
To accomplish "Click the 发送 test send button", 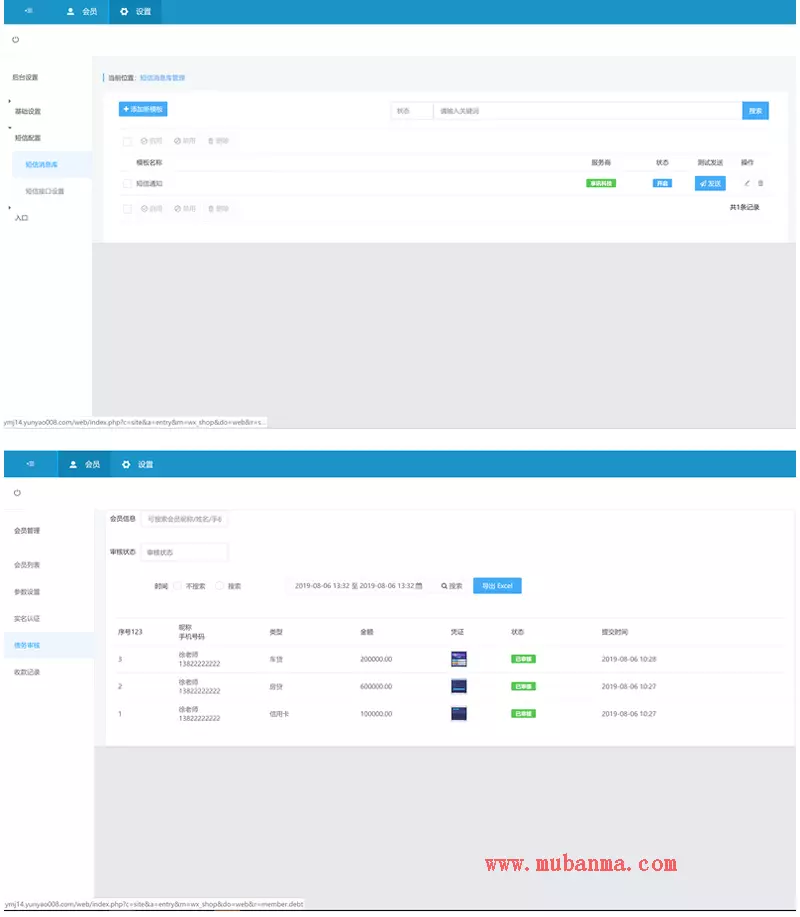I will tap(709, 183).
